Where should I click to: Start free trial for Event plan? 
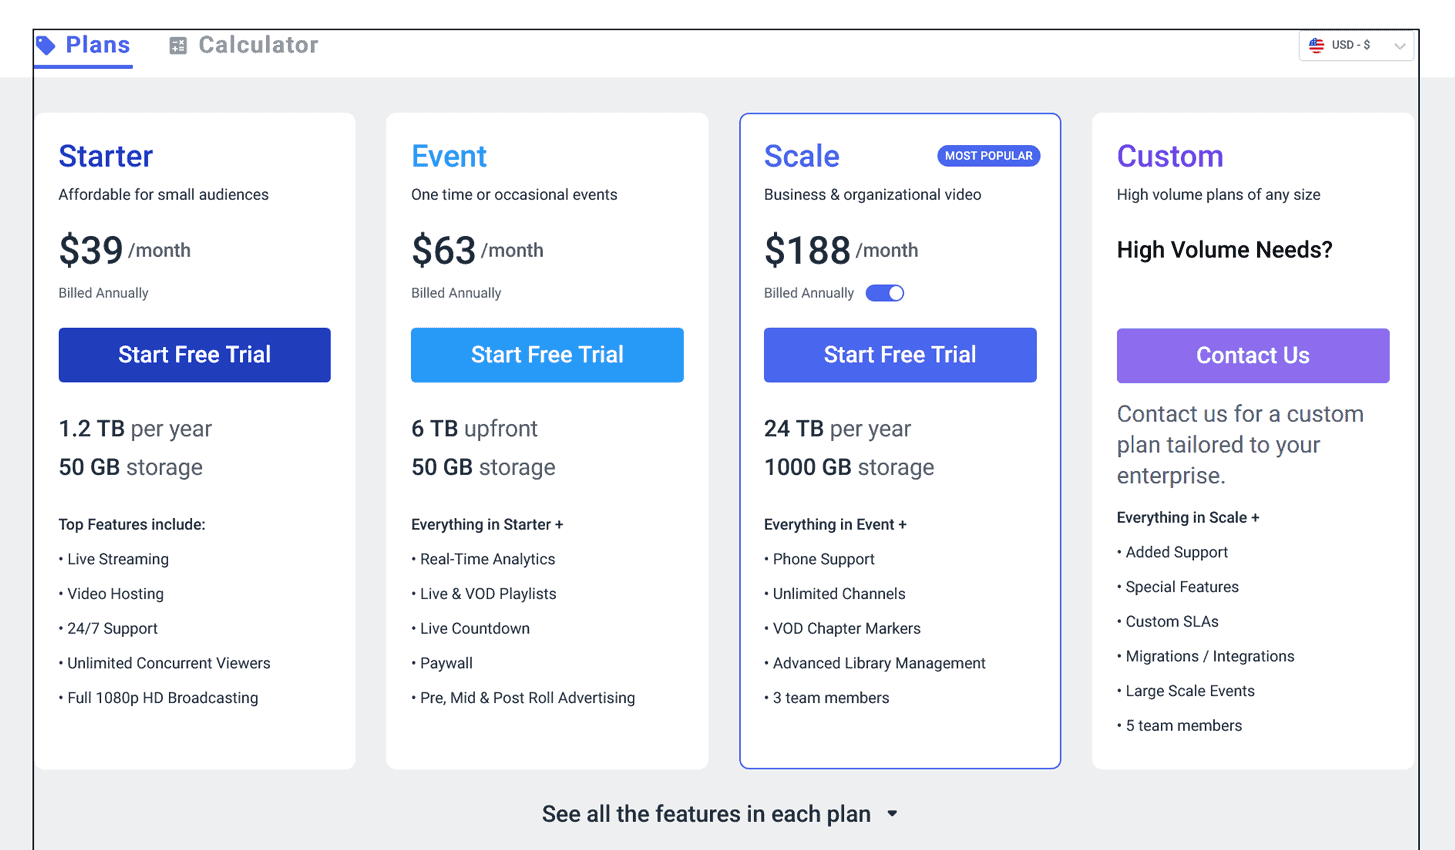tap(547, 355)
